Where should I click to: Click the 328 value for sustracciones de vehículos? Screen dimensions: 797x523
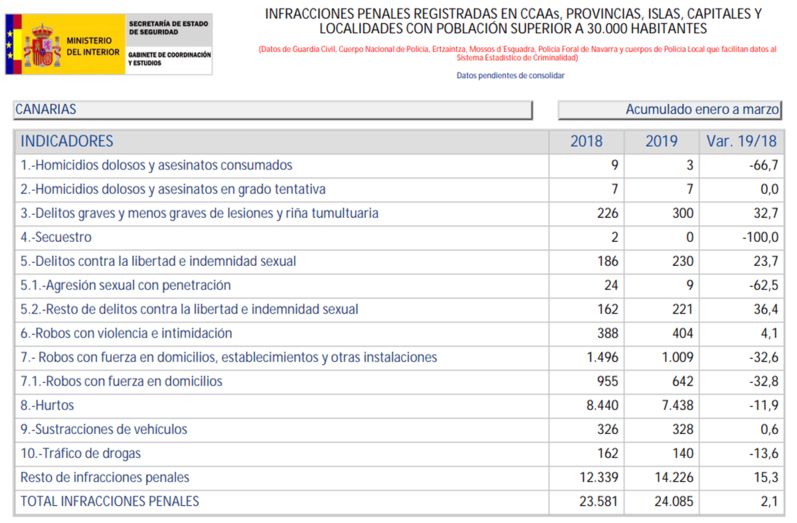(x=683, y=429)
